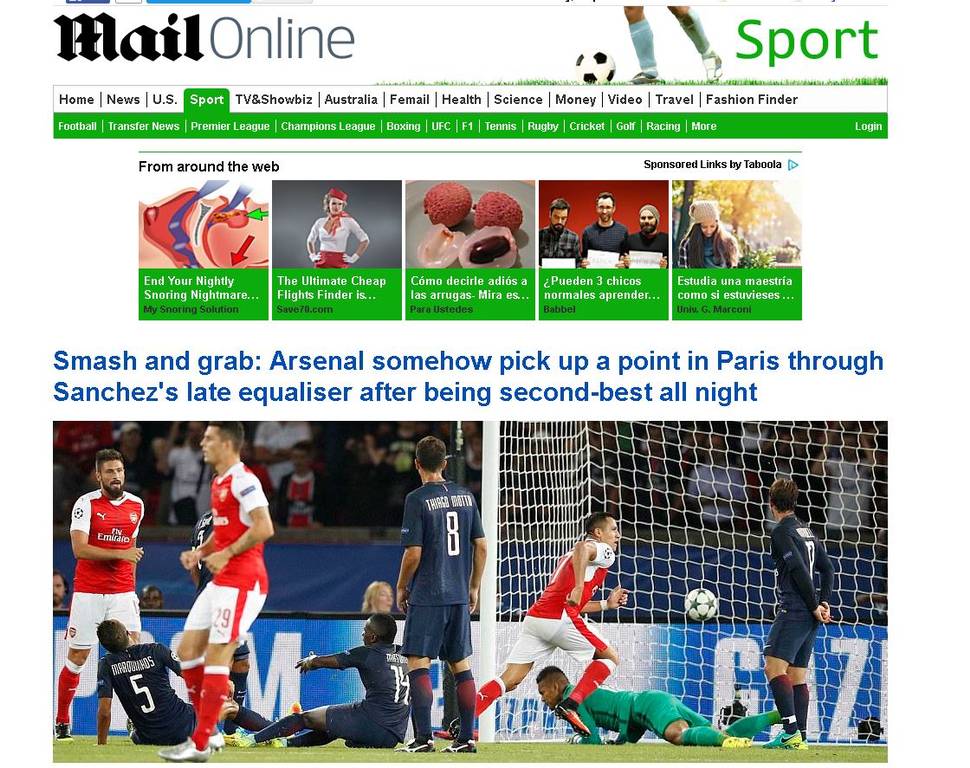Image resolution: width=970 pixels, height=768 pixels.
Task: Open the Babbel three guys ad thumbnail
Action: (604, 224)
